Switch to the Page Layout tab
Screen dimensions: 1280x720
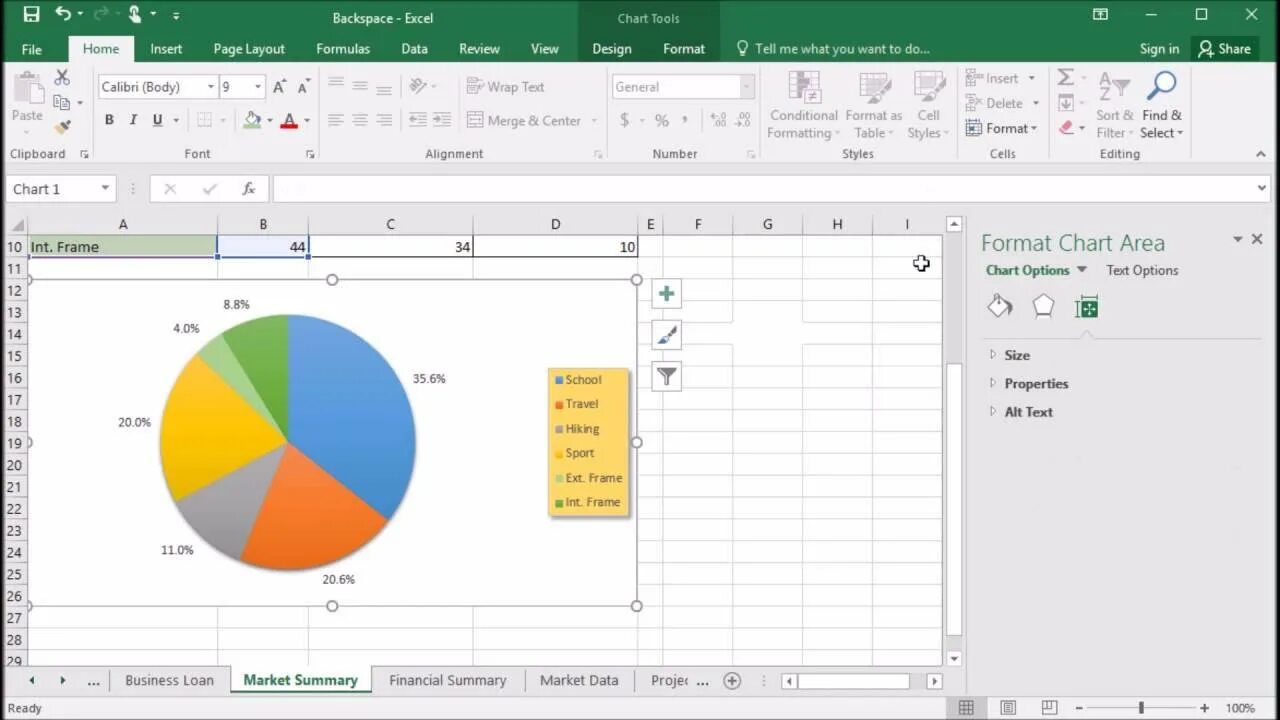tap(249, 49)
